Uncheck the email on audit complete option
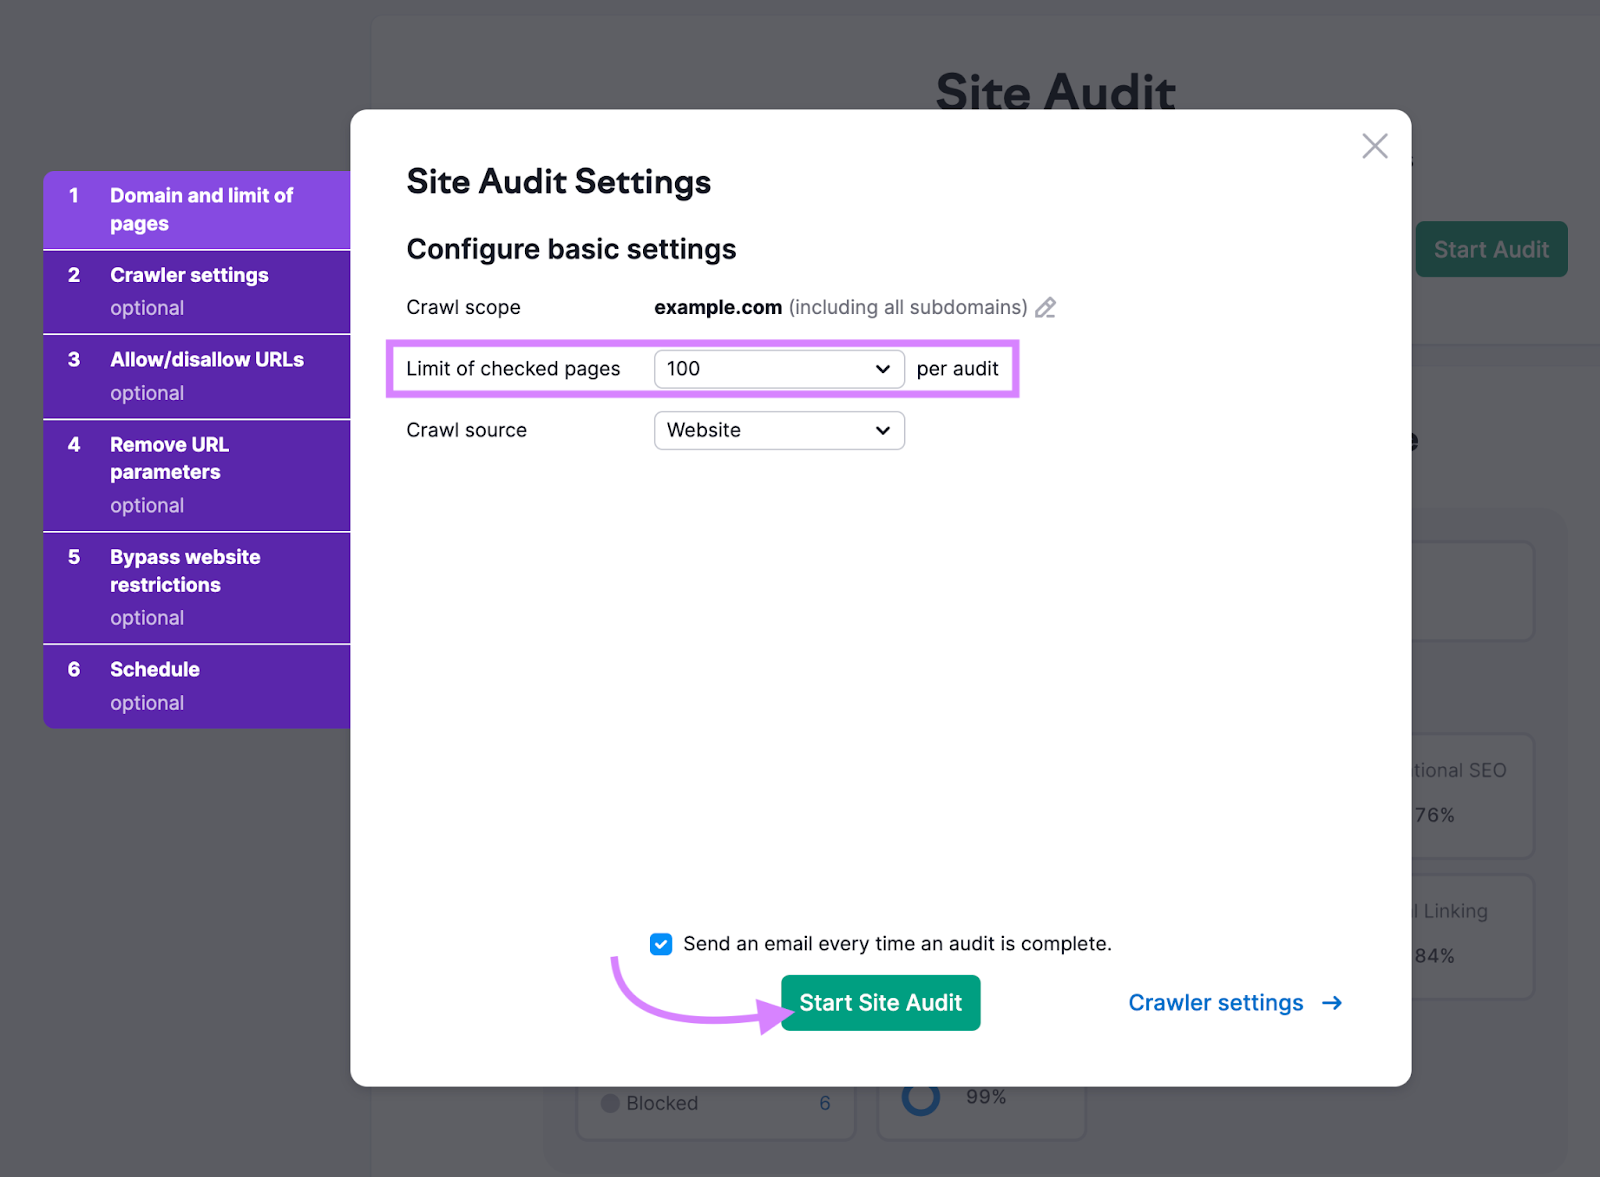The image size is (1600, 1177). (x=661, y=943)
